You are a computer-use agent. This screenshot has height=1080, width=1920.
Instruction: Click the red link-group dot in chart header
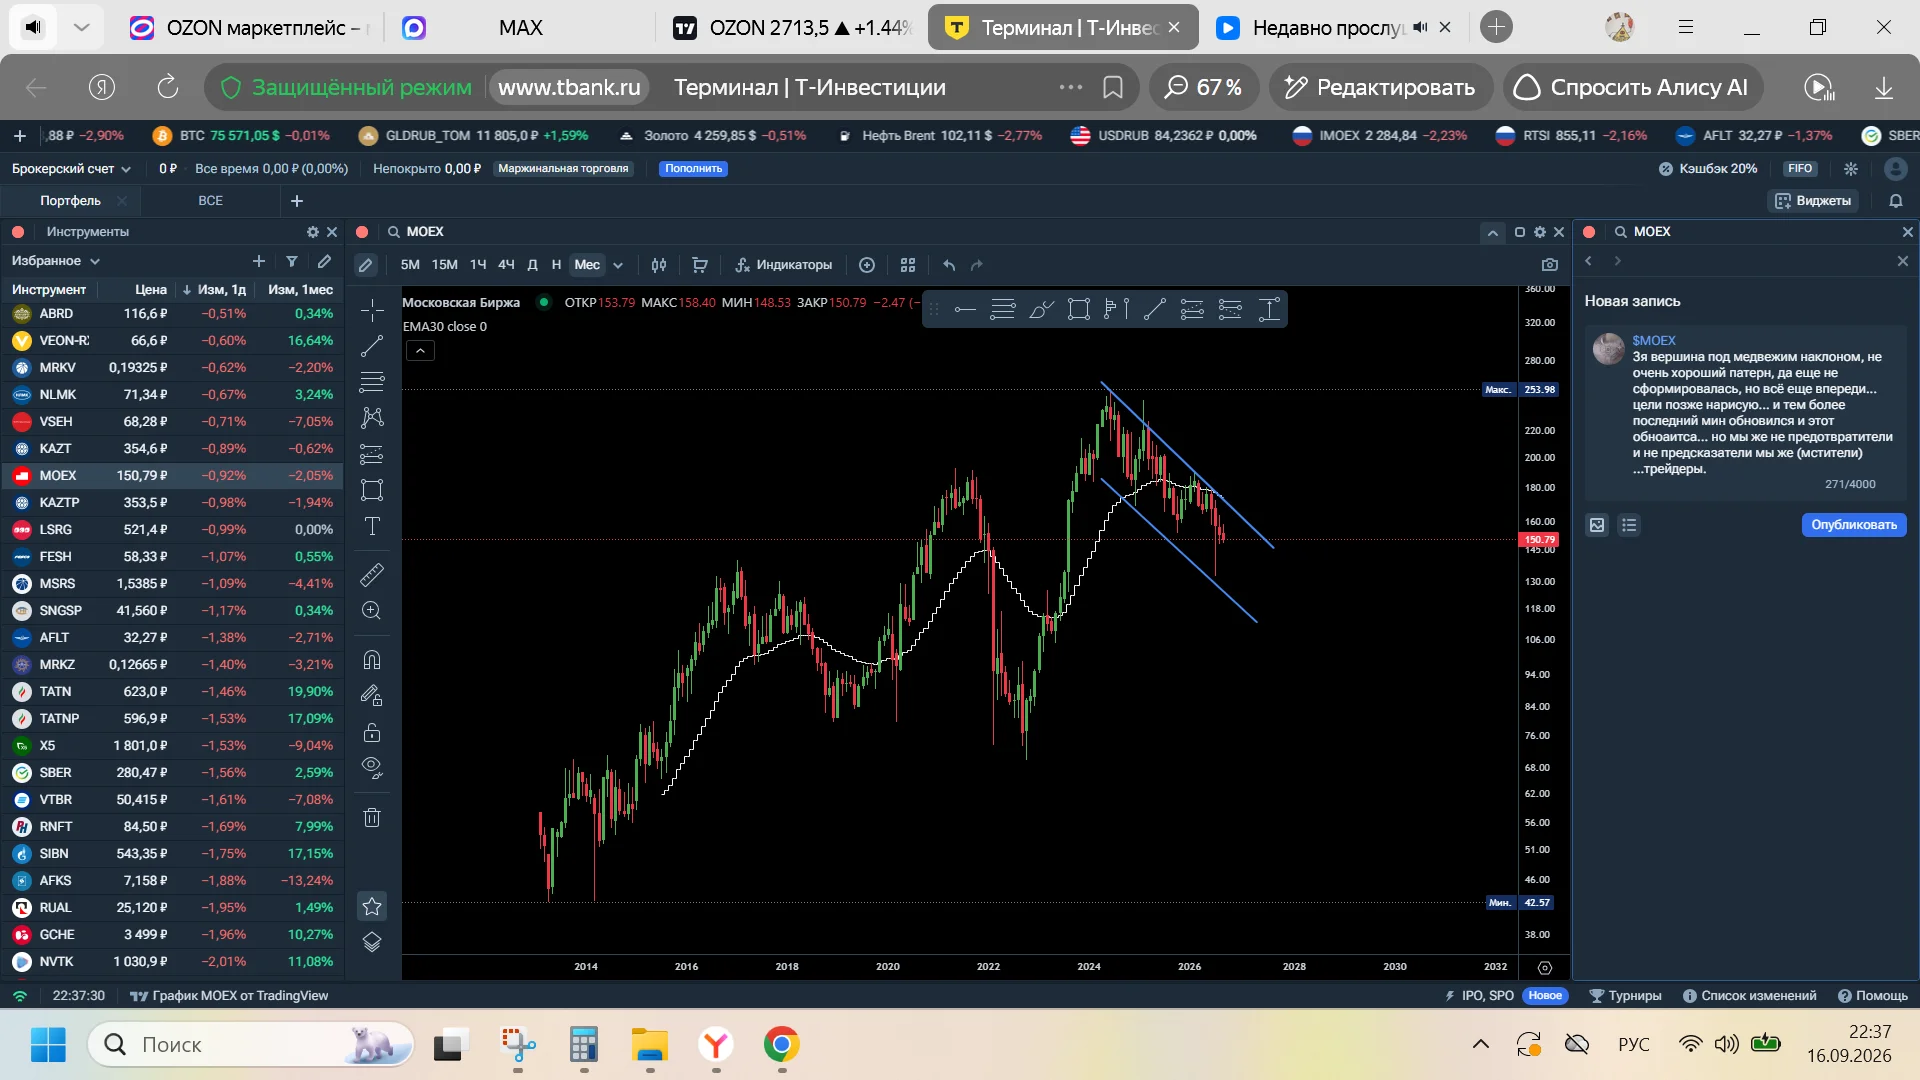(x=362, y=232)
